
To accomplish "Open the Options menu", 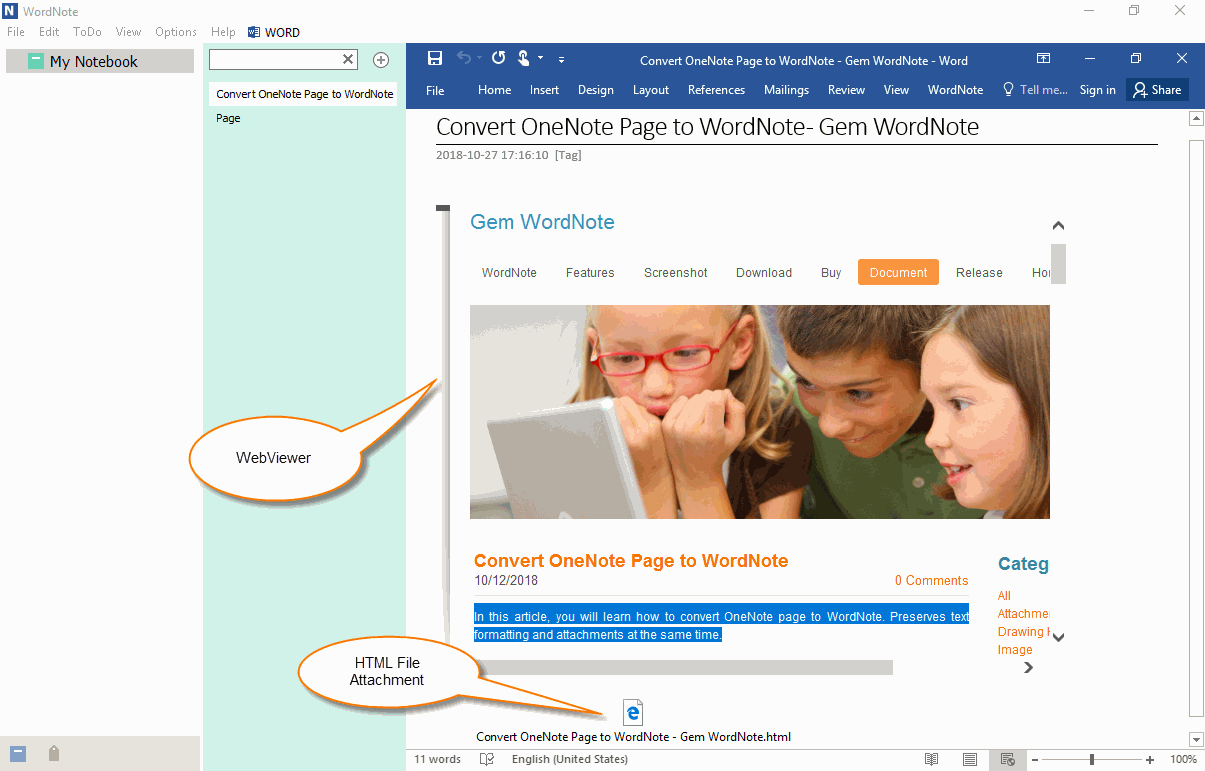I will 176,32.
